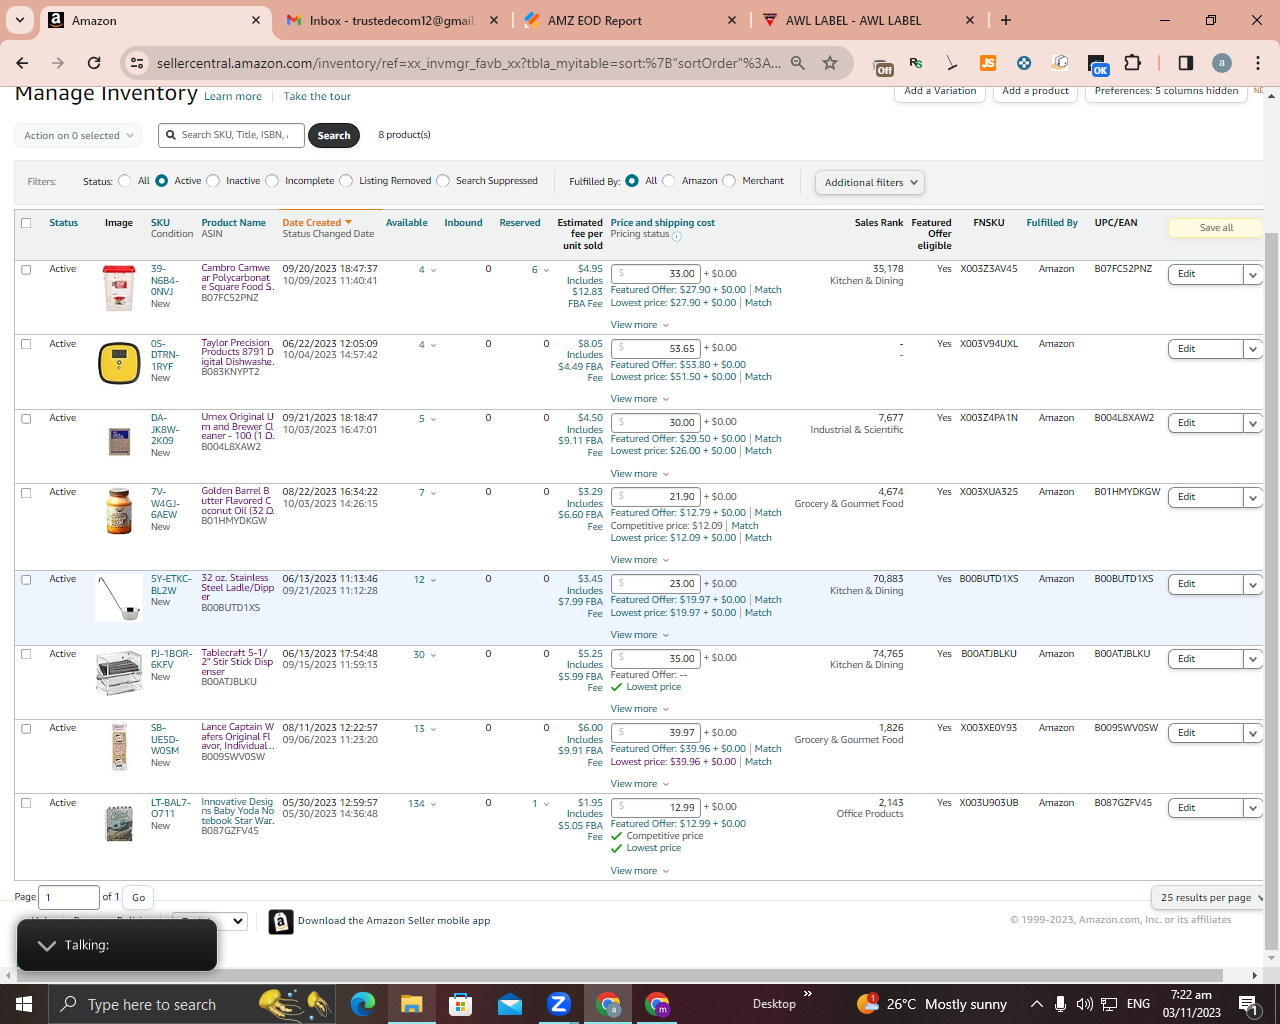The width and height of the screenshot is (1280, 1024).
Task: Bookmark this page with the star icon
Action: click(830, 63)
